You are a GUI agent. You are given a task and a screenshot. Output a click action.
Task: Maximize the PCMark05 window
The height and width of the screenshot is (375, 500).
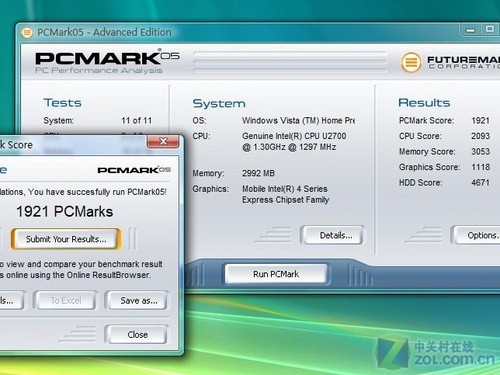point(490,29)
